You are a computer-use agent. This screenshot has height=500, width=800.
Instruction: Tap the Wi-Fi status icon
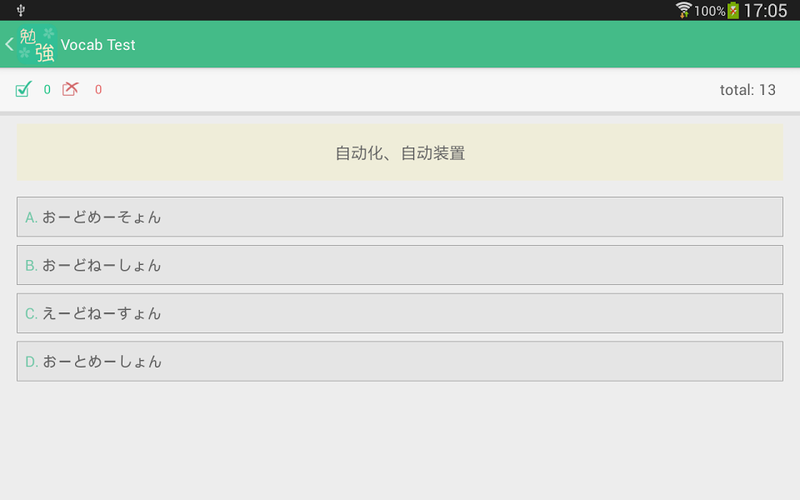pos(683,10)
